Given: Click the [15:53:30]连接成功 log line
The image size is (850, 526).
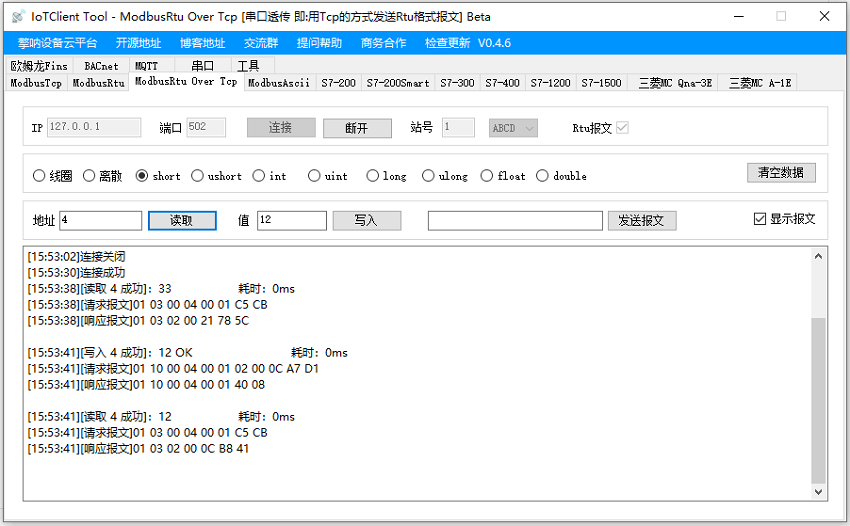Looking at the screenshot, I should click(76, 272).
